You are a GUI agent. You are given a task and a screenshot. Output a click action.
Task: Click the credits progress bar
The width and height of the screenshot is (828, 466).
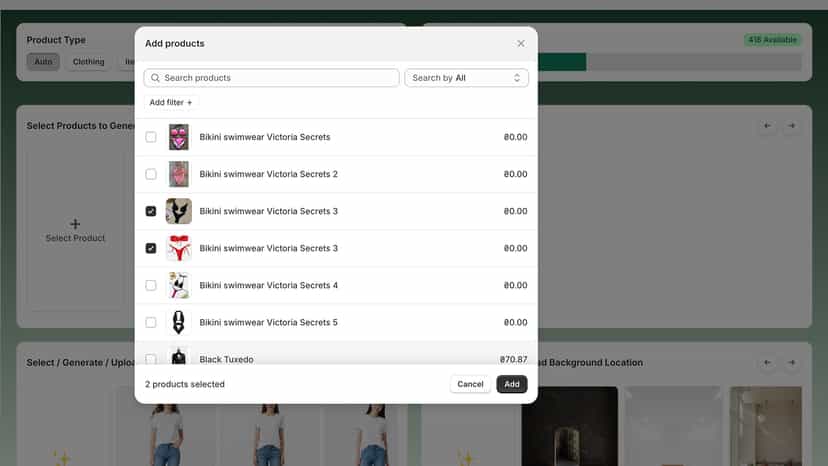click(670, 62)
